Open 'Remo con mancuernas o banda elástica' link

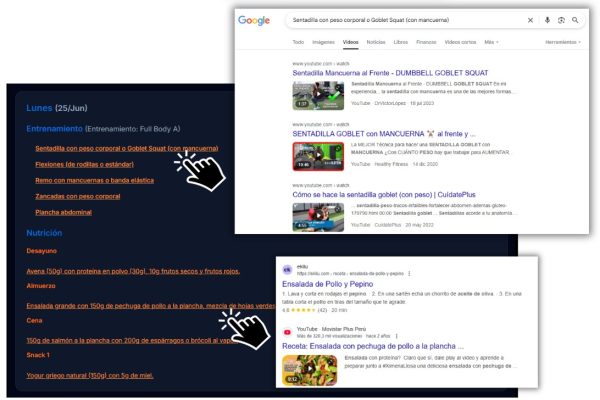click(x=95, y=180)
